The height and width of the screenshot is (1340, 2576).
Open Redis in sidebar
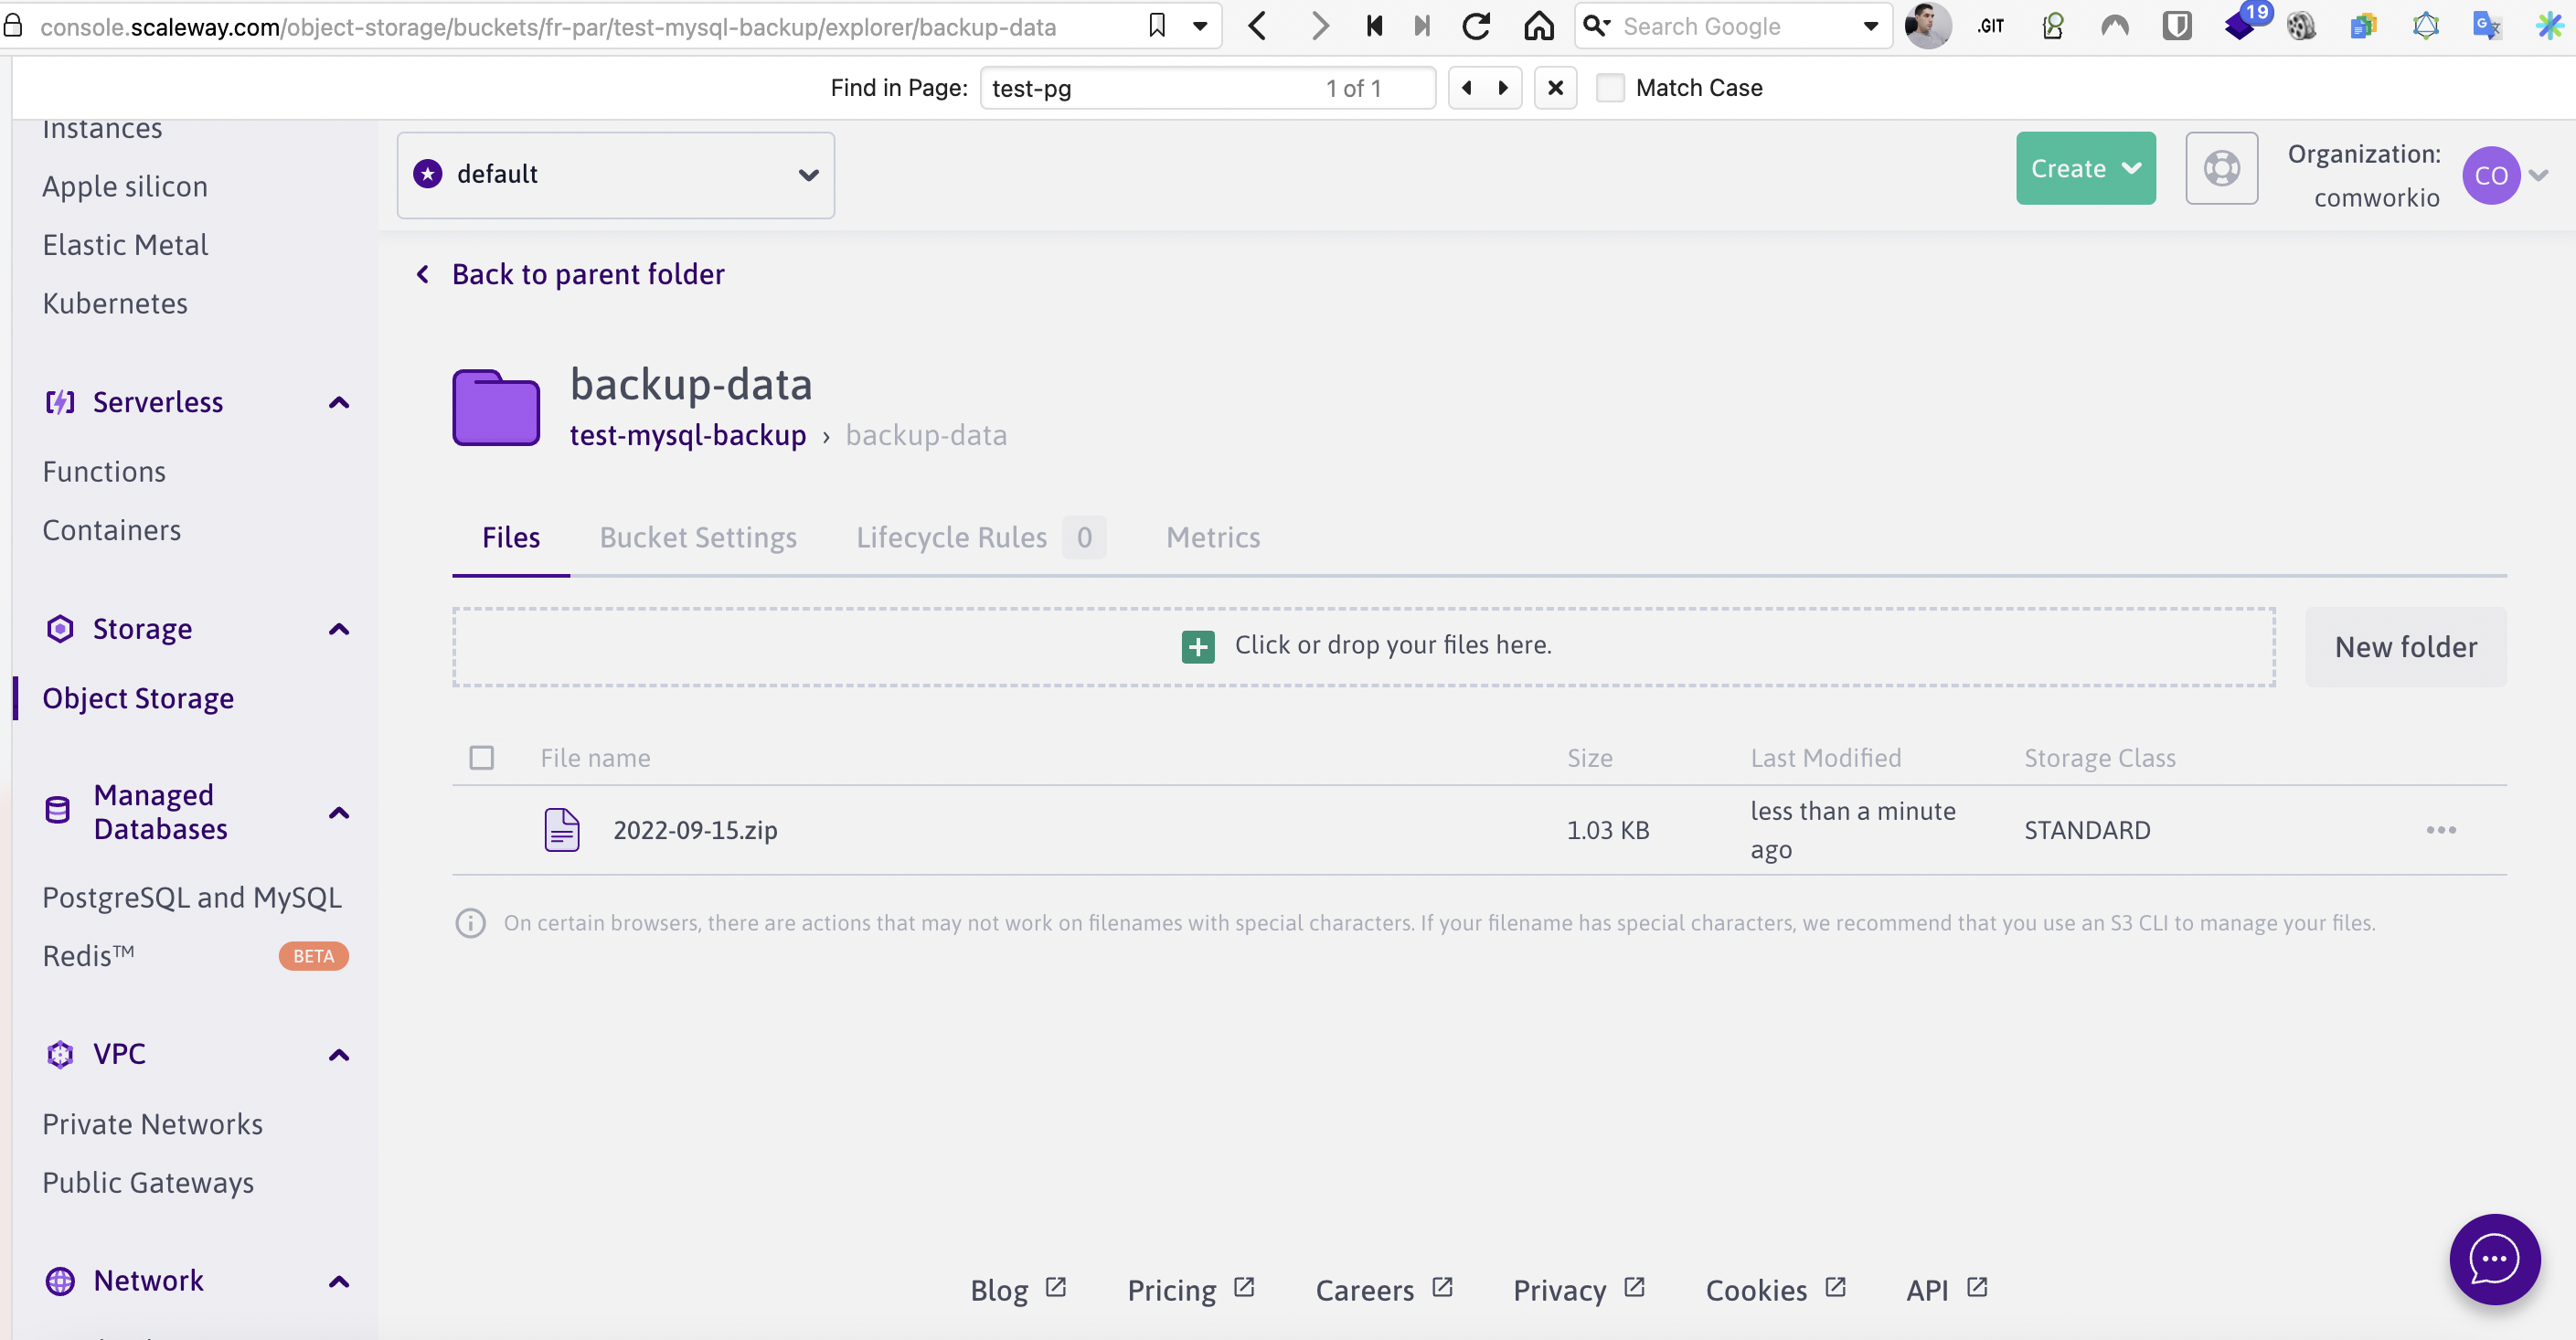(88, 956)
